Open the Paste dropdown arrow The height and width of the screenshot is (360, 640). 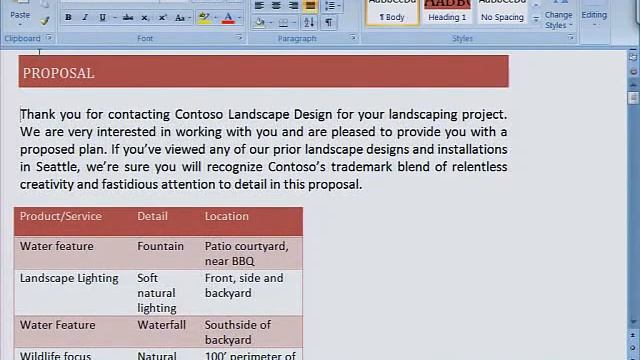click(x=20, y=25)
